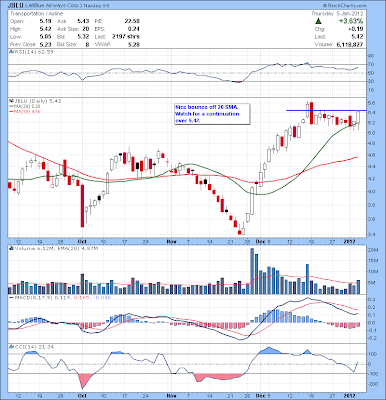
Task: Click the Ask Size value 20
Action: click(x=86, y=29)
